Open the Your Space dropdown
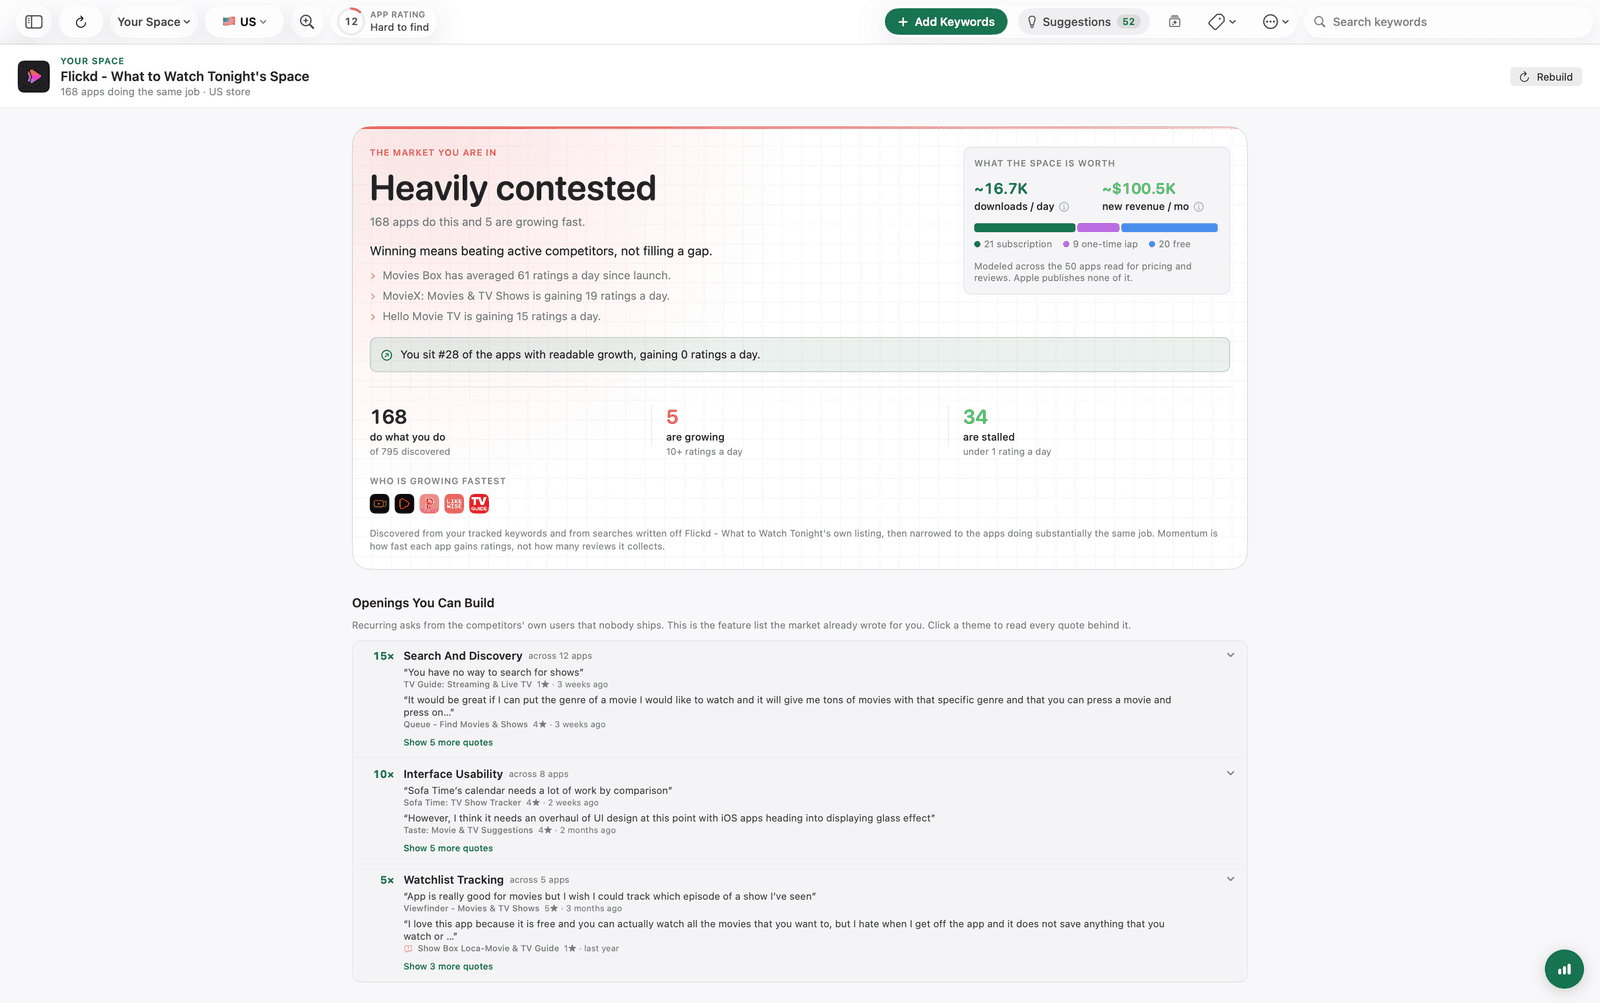Image resolution: width=1600 pixels, height=1003 pixels. click(x=153, y=21)
